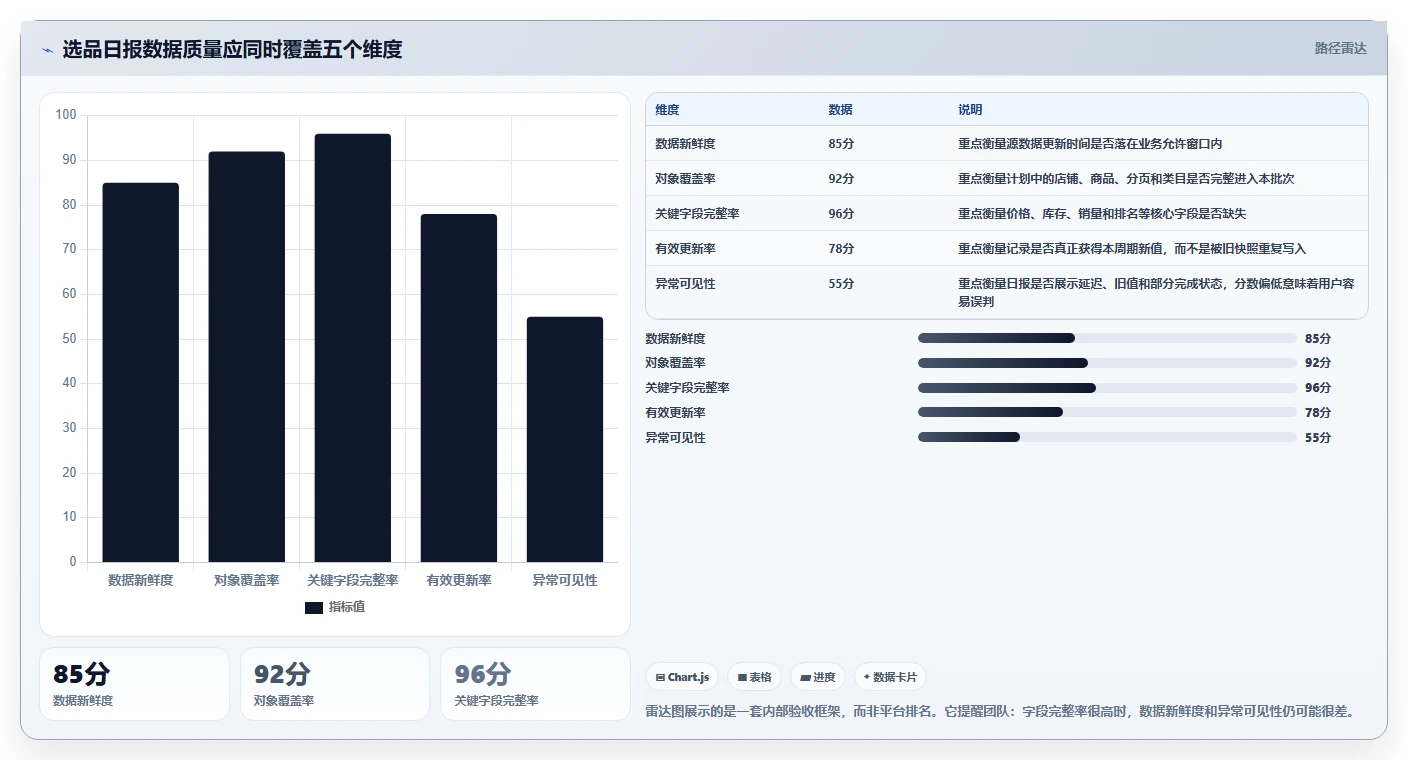
Task: Click the description about 业务允许窗口
Action: click(x=1090, y=144)
